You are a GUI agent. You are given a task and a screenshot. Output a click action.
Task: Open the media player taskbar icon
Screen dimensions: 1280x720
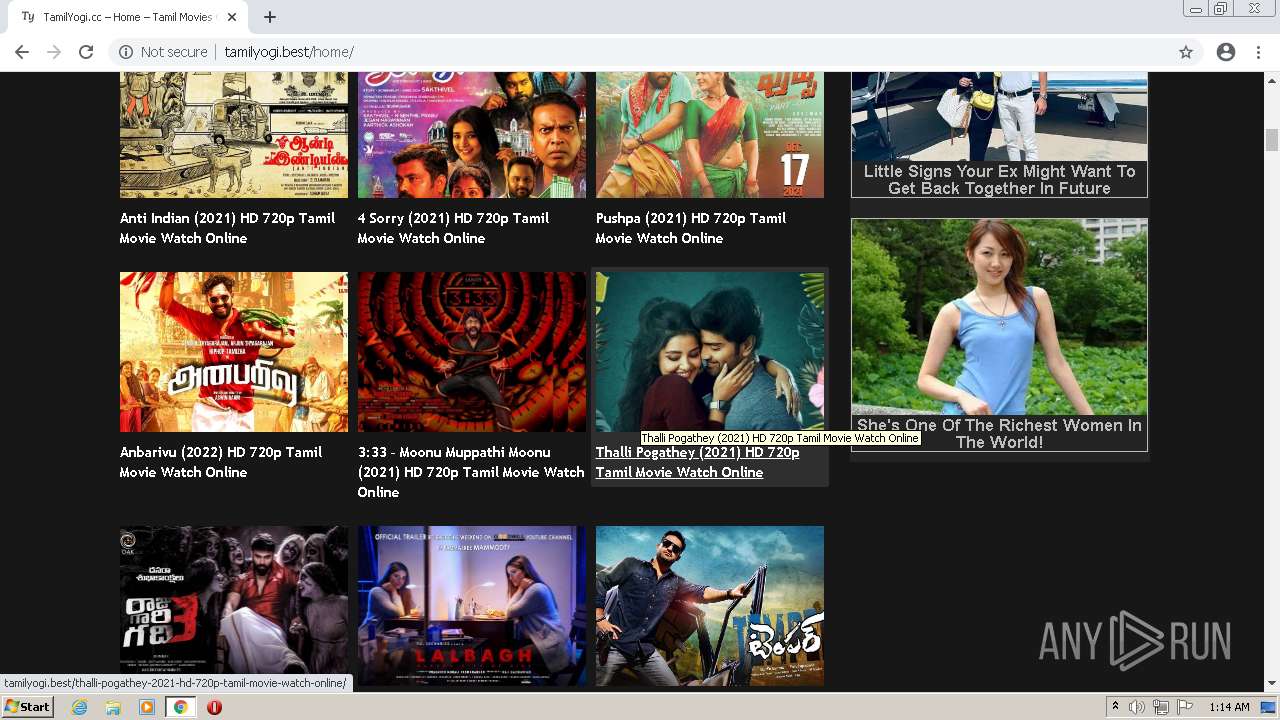147,707
